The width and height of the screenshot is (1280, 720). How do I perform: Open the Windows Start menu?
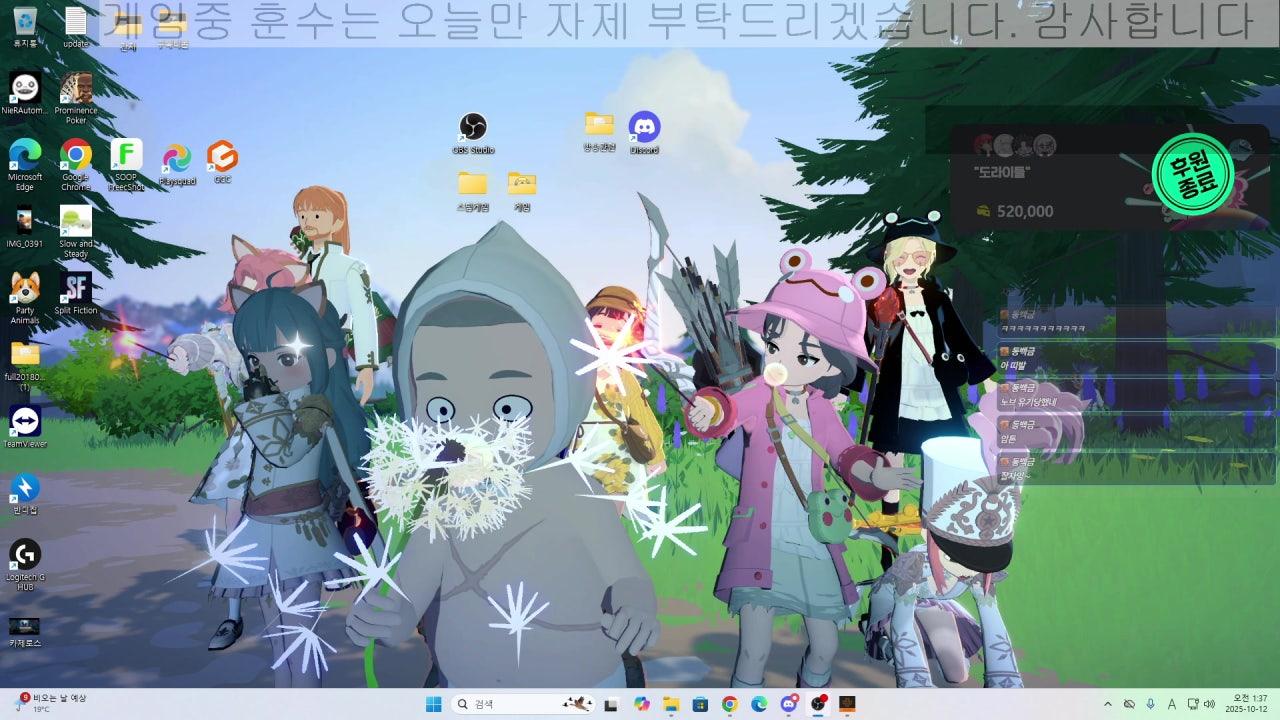click(434, 704)
